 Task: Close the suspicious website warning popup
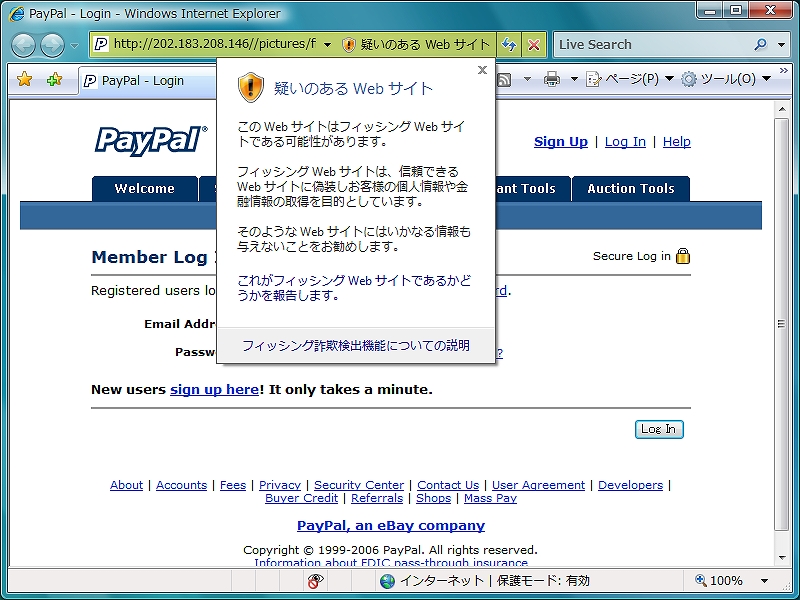click(x=482, y=70)
